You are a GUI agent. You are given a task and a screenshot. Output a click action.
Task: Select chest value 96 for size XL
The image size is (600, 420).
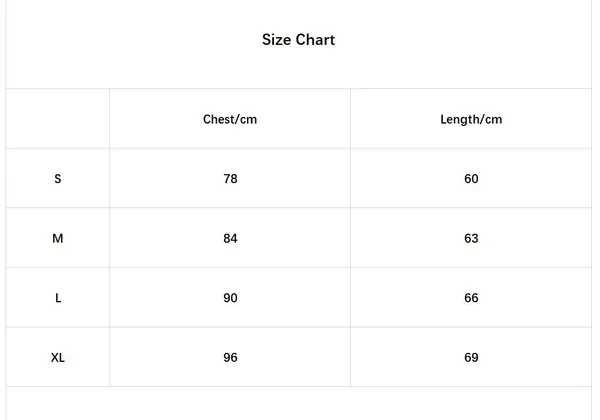pyautogui.click(x=230, y=357)
